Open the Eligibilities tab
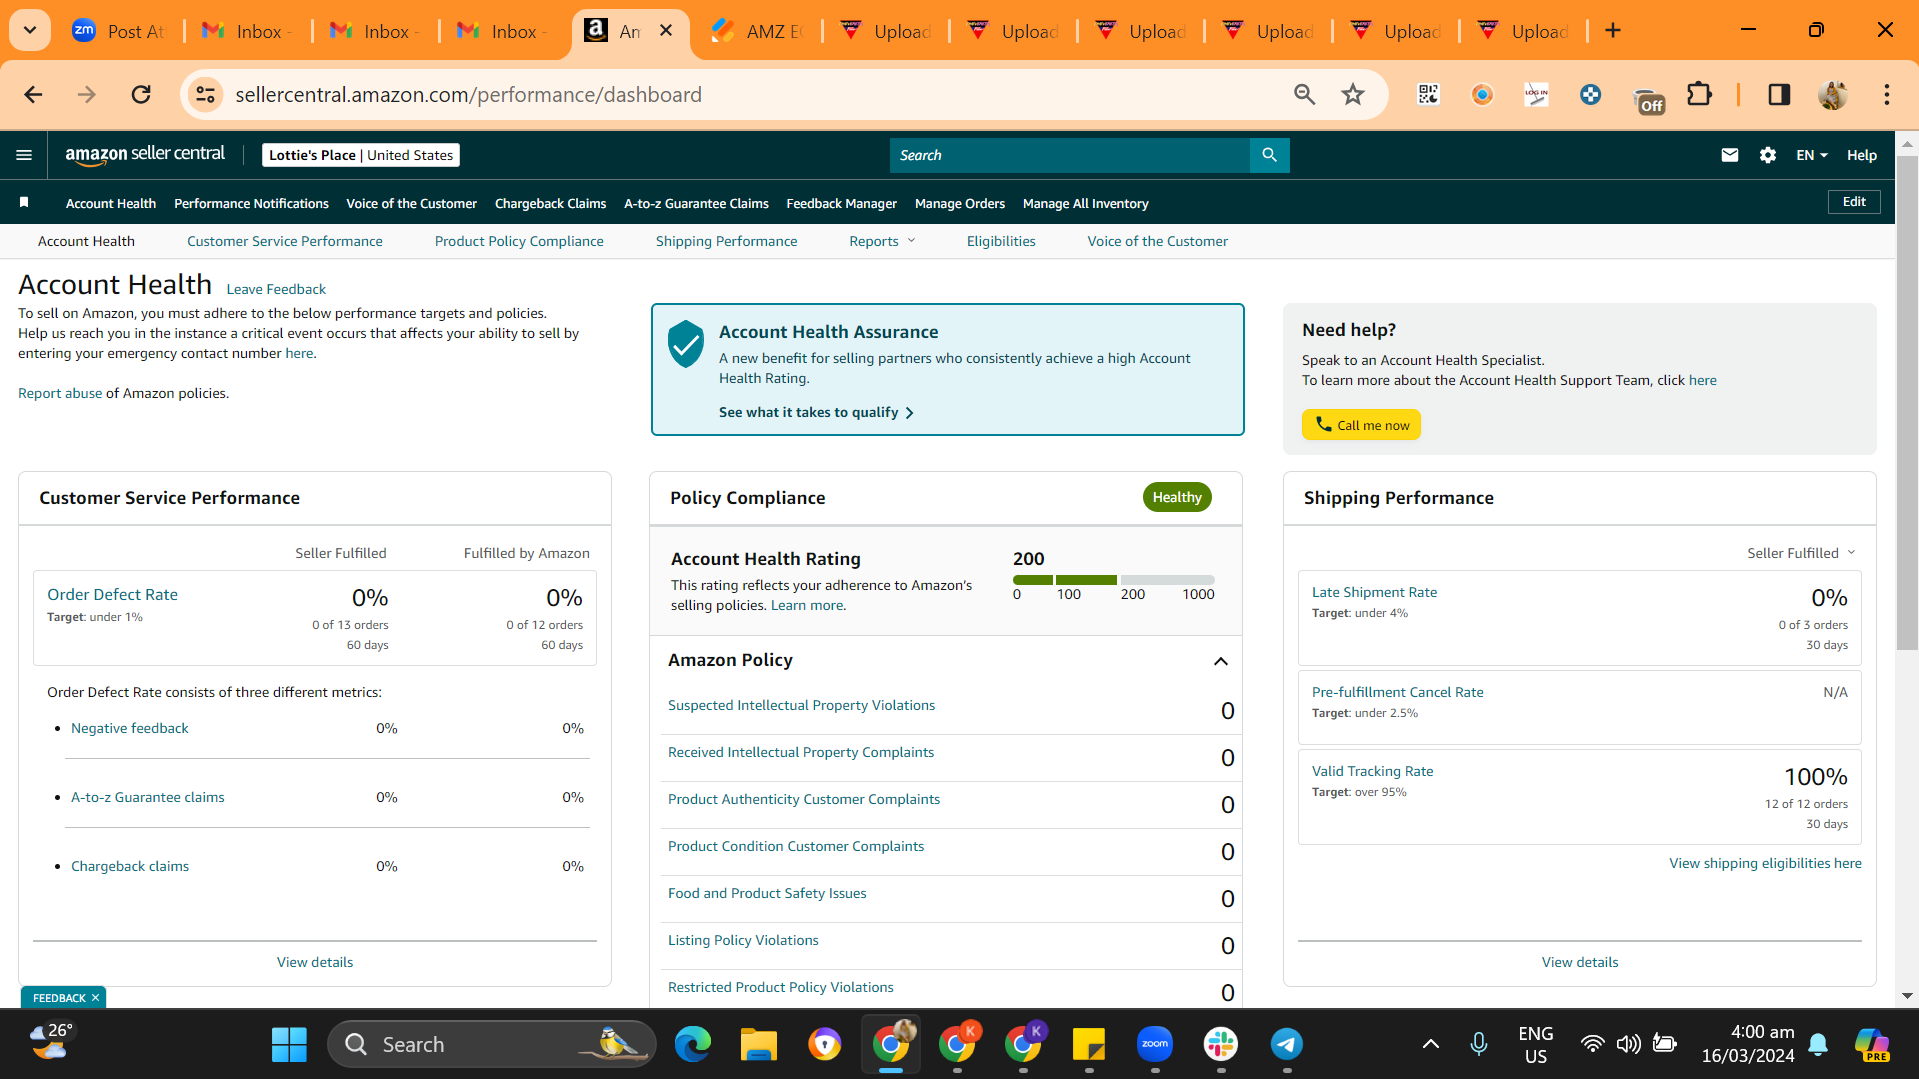 point(1001,241)
